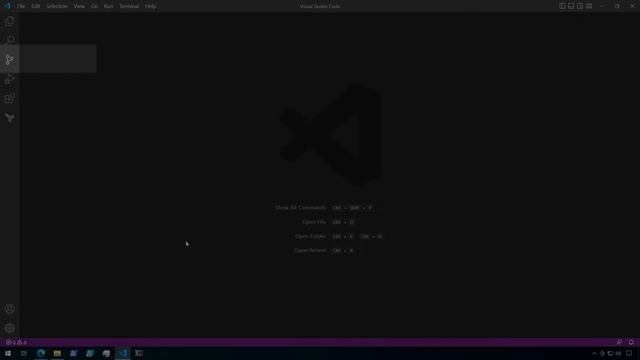This screenshot has height=360, width=640.
Task: Click "Open Recent" text on welcome screen
Action: pos(310,250)
